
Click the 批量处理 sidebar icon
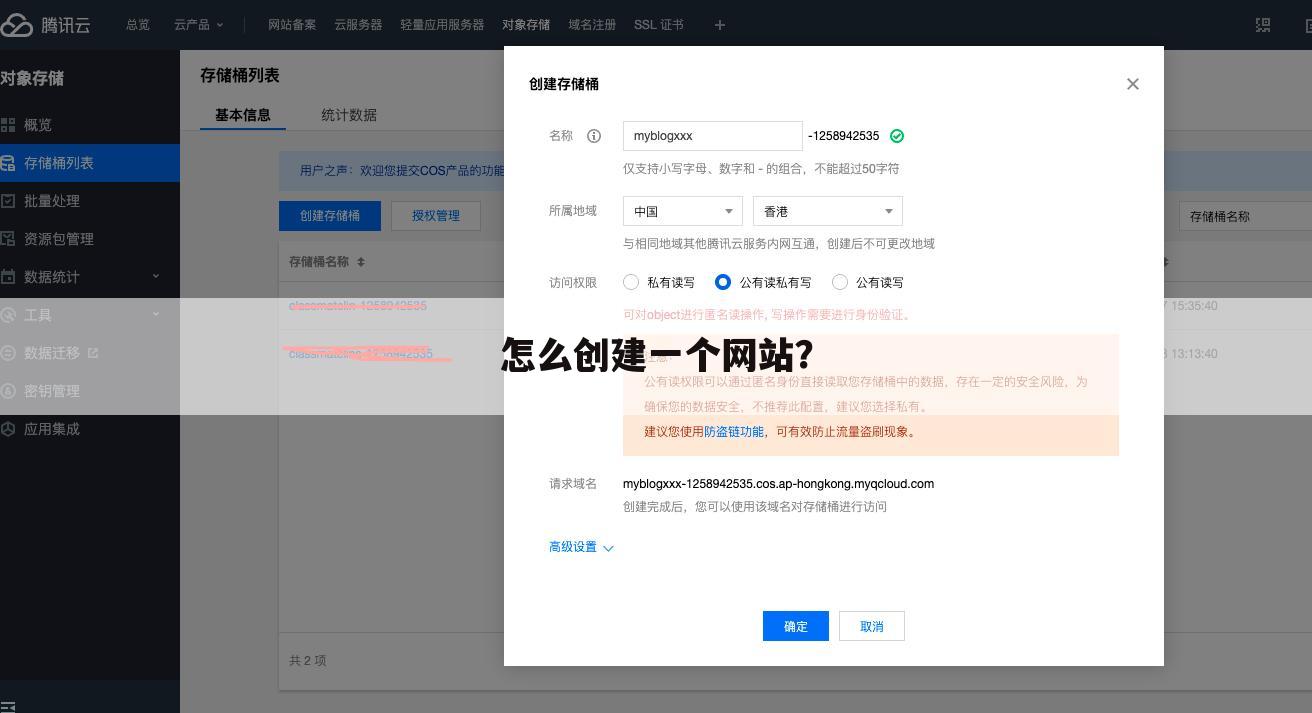8,201
